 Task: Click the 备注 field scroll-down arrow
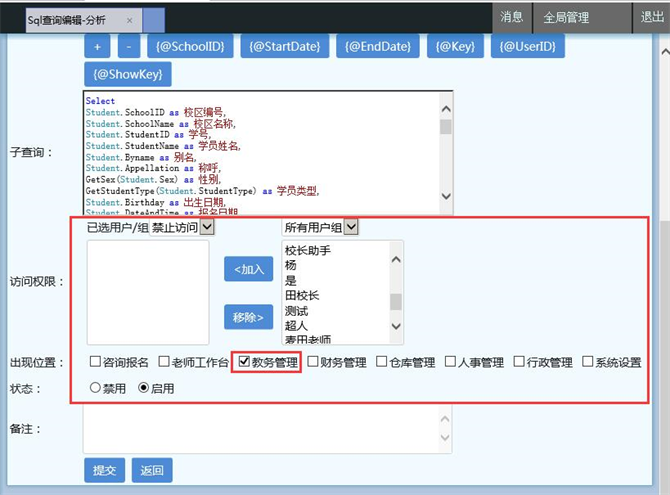(445, 438)
